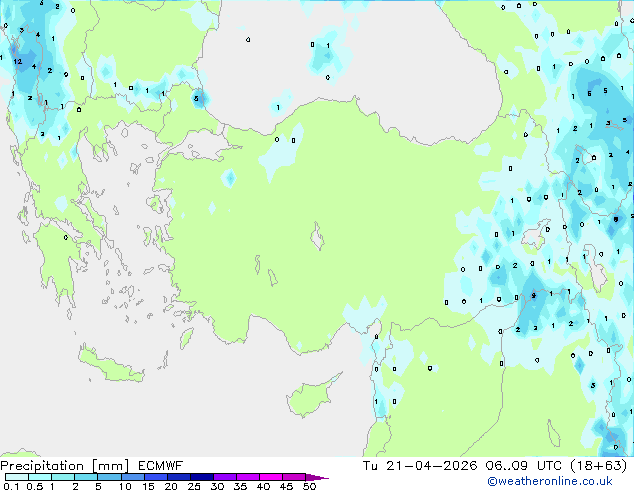Viewport: 634px width, 490px height.
Task: Click the '12' precipitation value on map
Action: pos(17,61)
